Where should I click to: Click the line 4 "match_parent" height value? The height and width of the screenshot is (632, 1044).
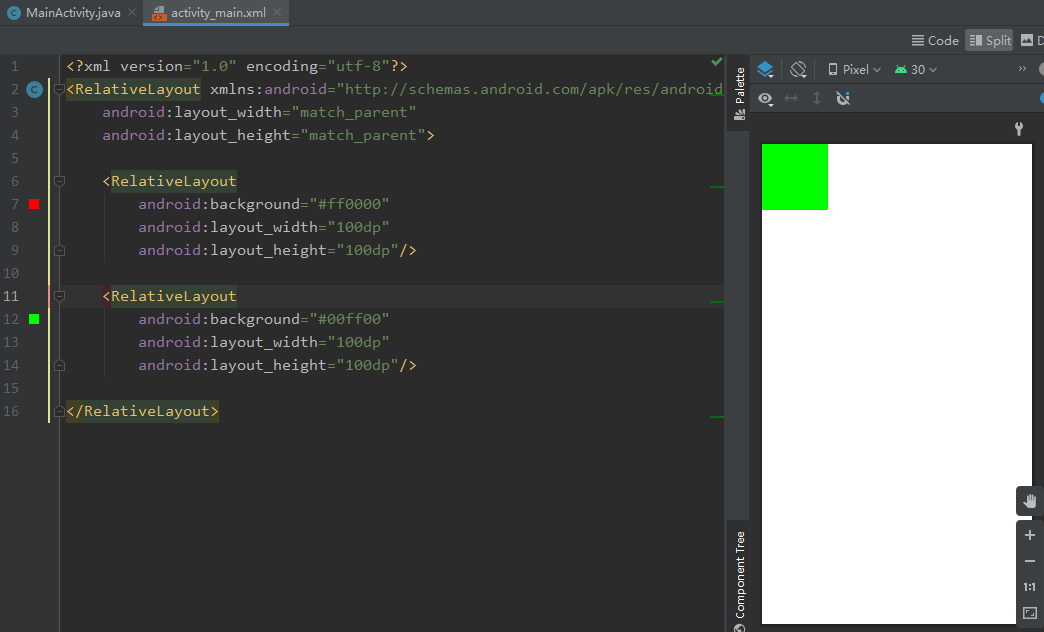point(363,135)
